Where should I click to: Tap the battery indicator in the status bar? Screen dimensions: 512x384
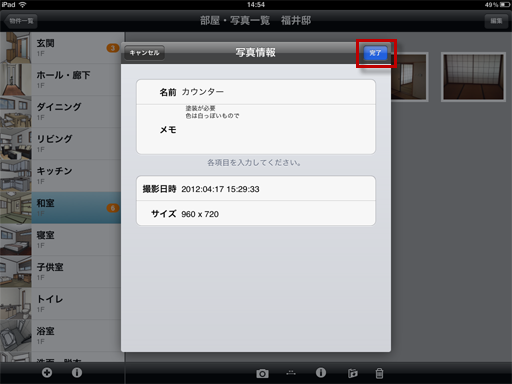click(x=505, y=5)
